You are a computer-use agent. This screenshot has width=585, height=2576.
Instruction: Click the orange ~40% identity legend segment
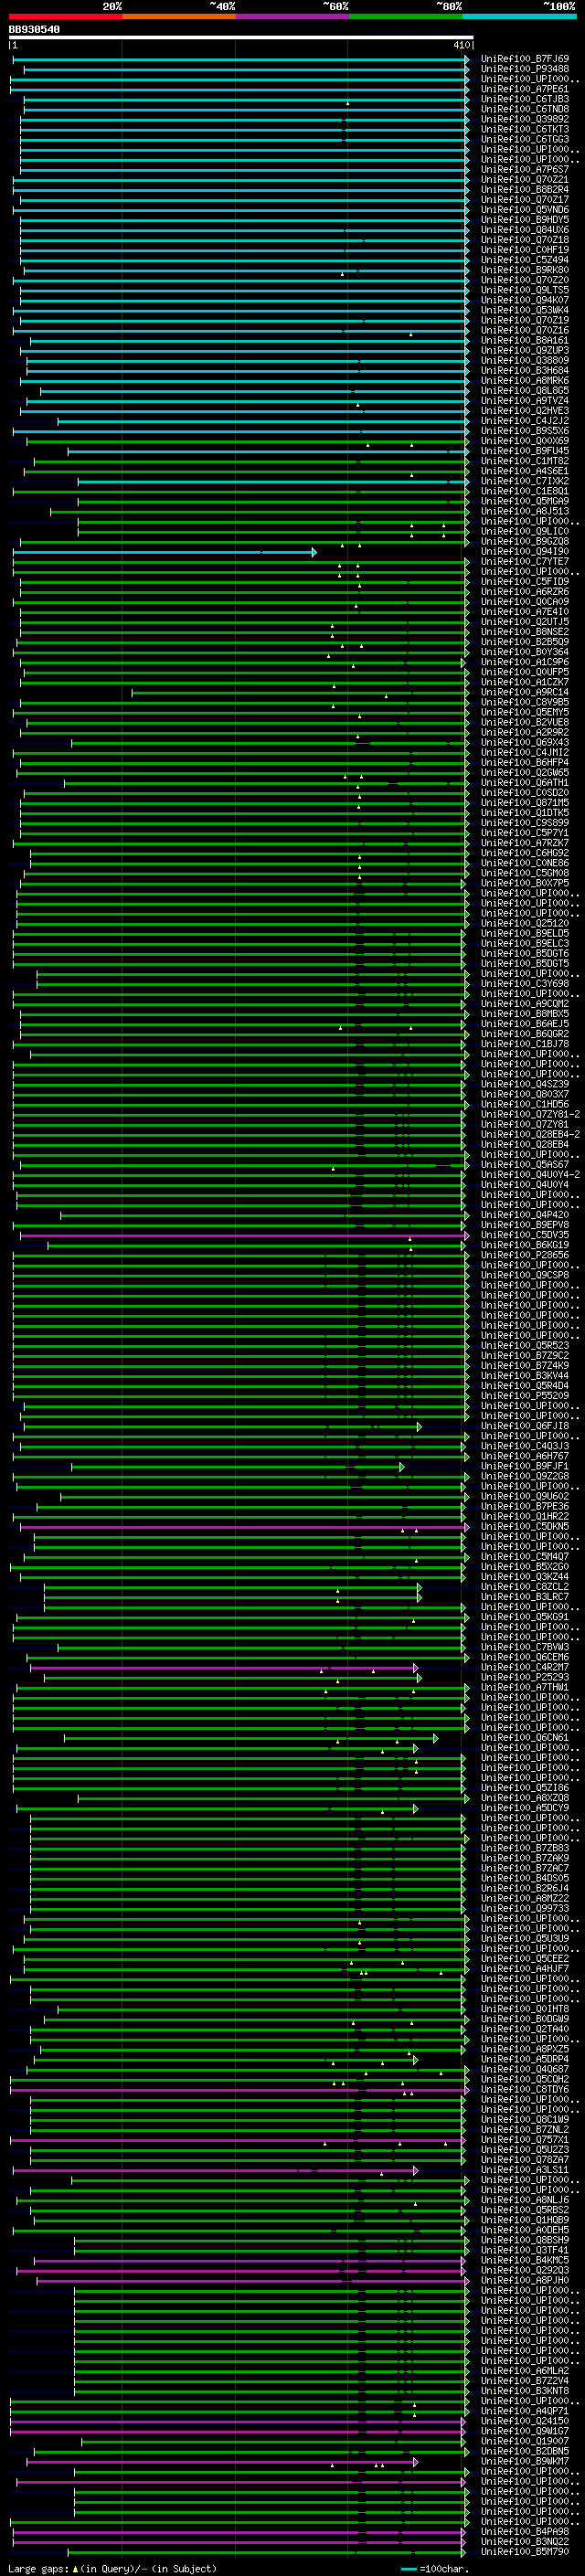[179, 16]
